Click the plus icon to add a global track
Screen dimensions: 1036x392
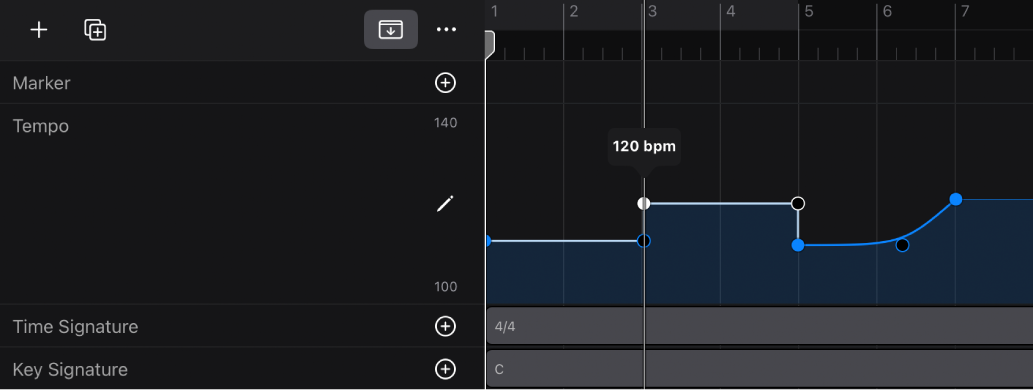pos(39,30)
